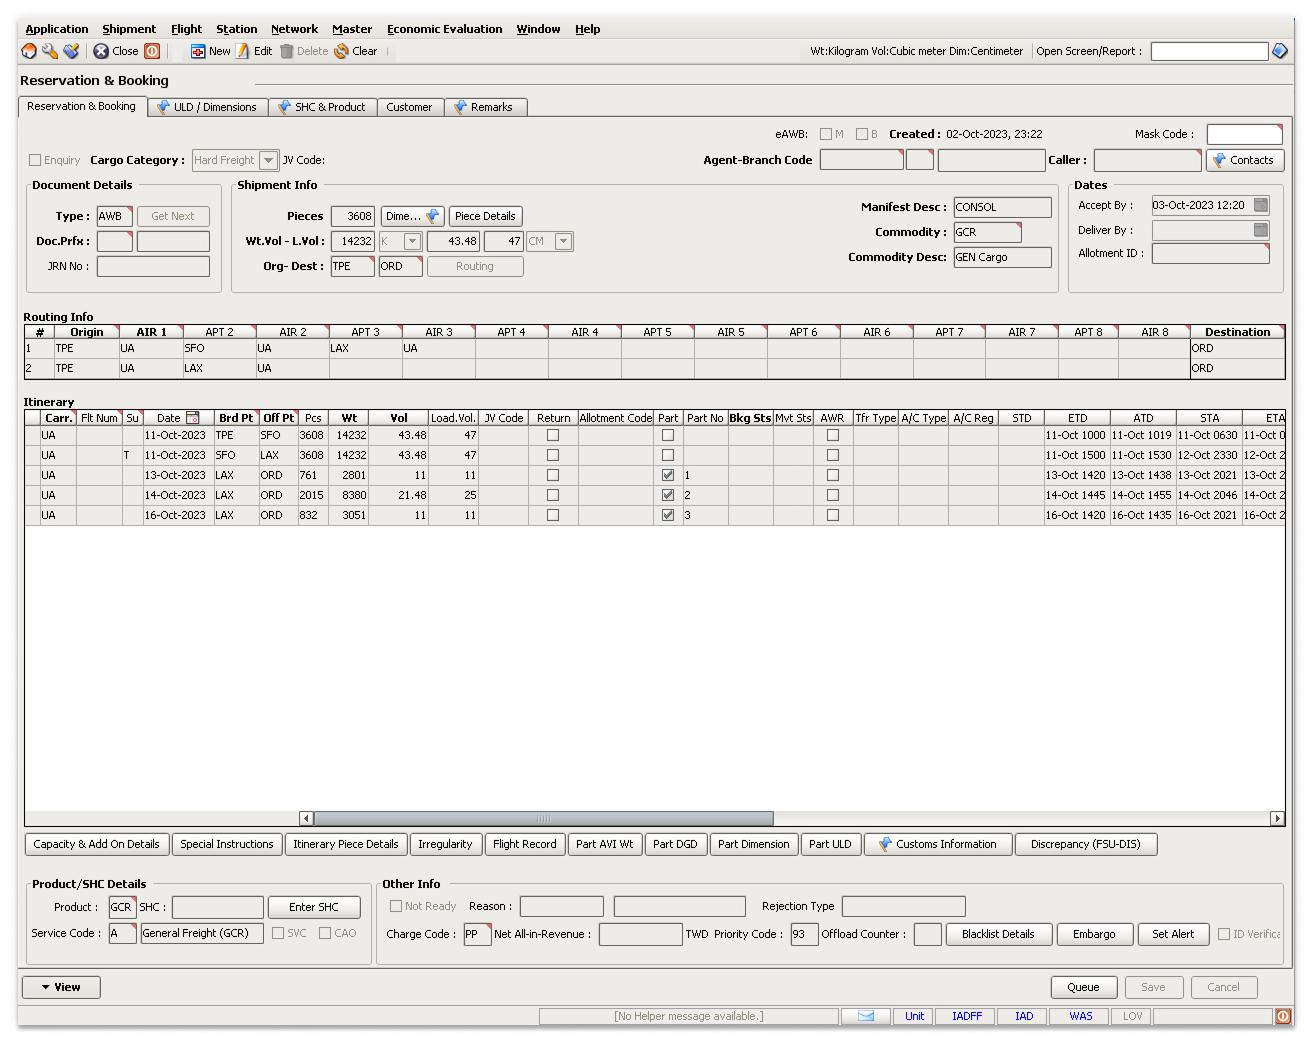
Task: Click the Close screen toolbar button
Action: [116, 51]
